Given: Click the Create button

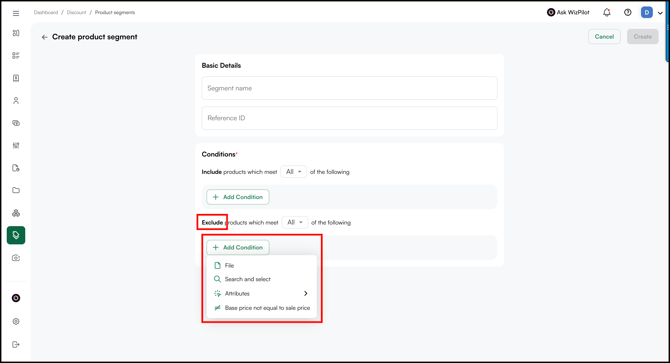Looking at the screenshot, I should [x=643, y=37].
